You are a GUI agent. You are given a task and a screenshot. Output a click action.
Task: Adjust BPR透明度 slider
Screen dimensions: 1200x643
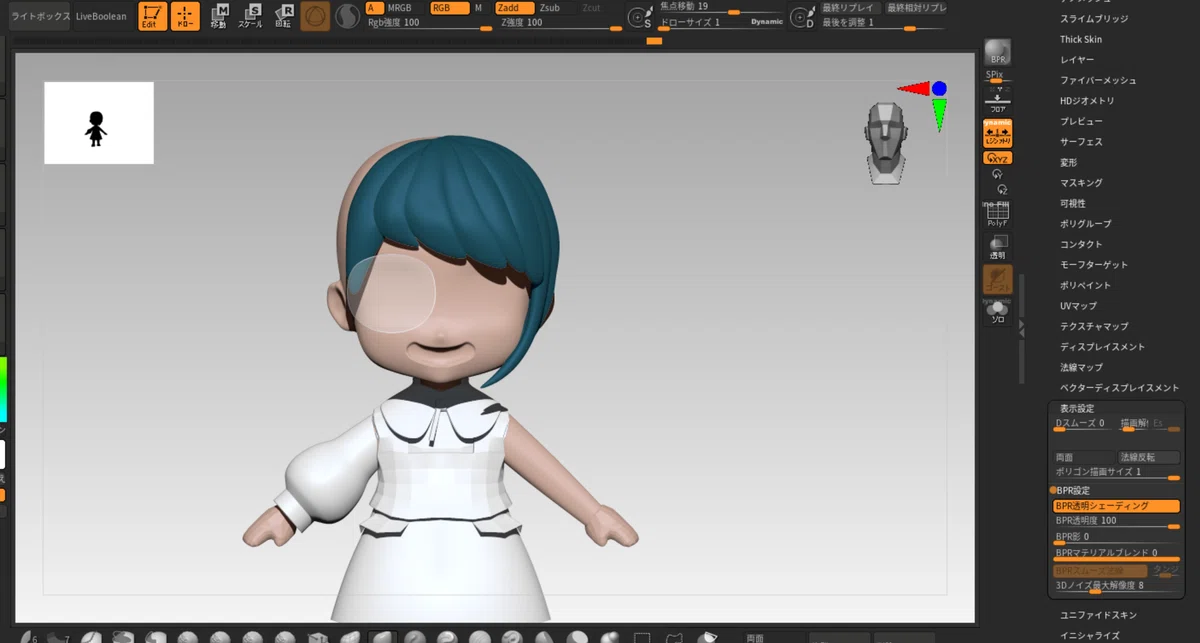click(1117, 522)
